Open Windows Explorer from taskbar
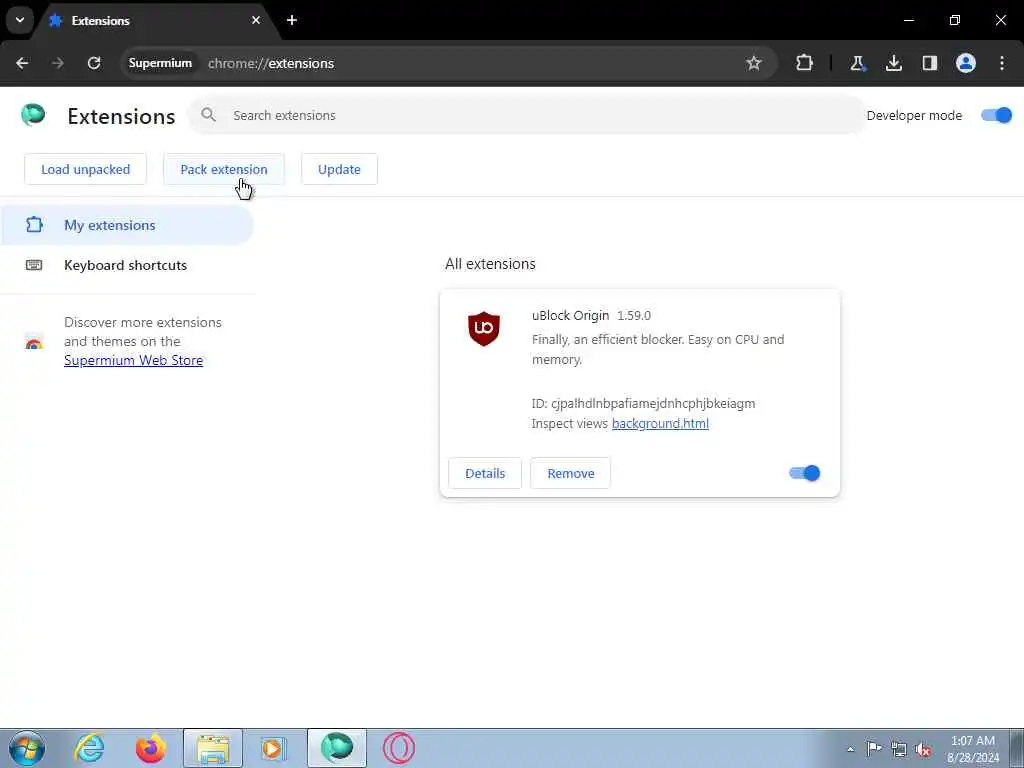The height and width of the screenshot is (768, 1024). (x=213, y=748)
